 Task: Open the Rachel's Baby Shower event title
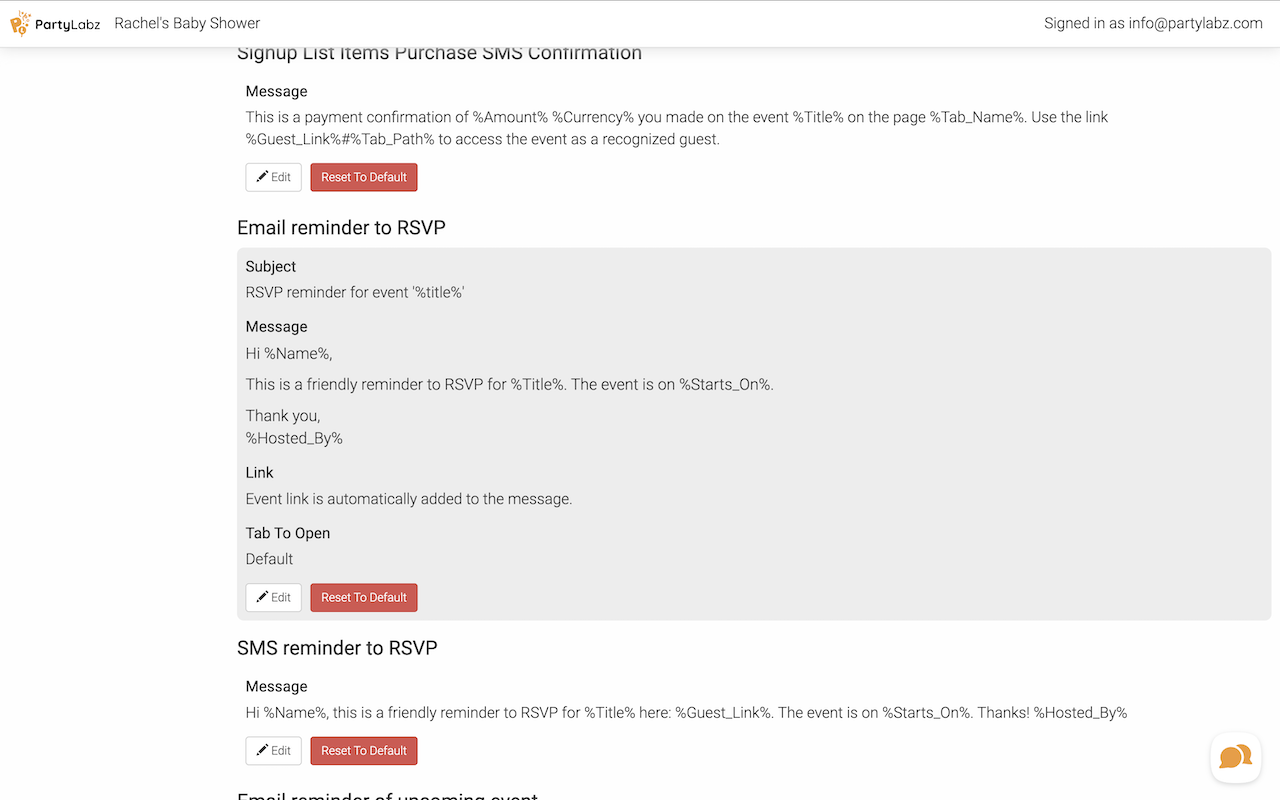tap(187, 23)
